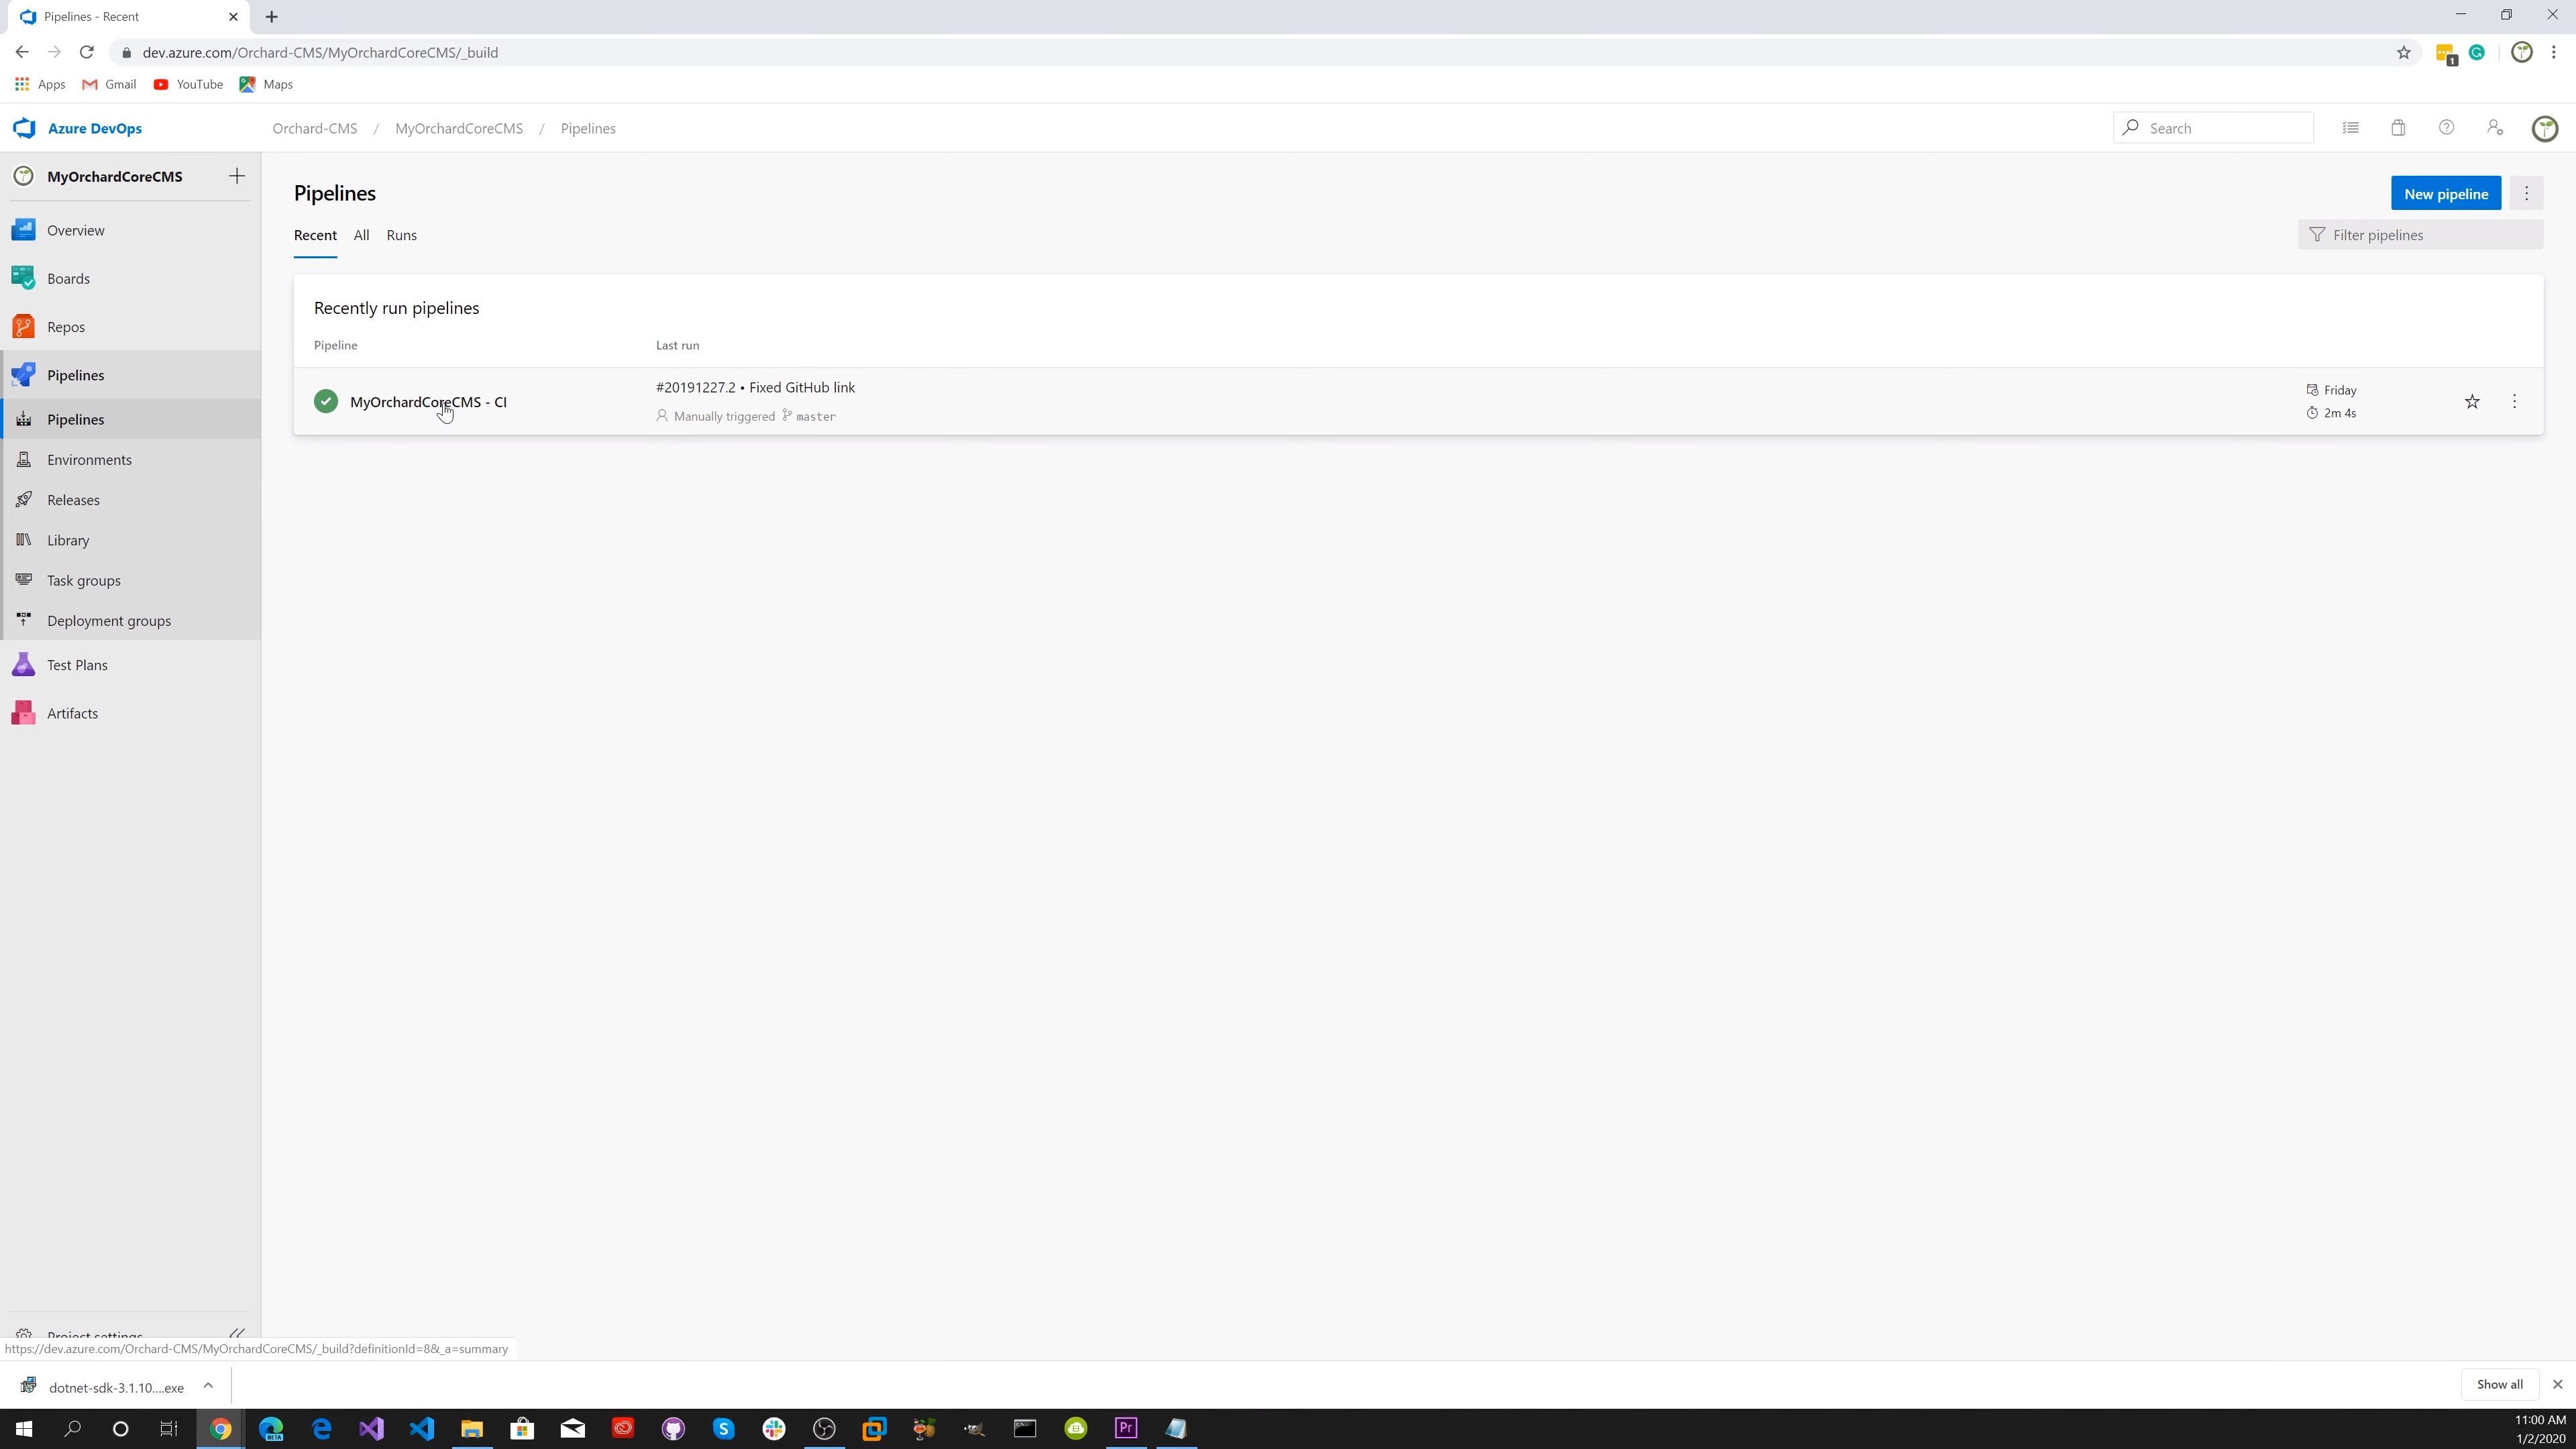Click Orchard-CMS breadcrumb
Screen dimensions: 2576x1449
pyautogui.click(x=315, y=128)
